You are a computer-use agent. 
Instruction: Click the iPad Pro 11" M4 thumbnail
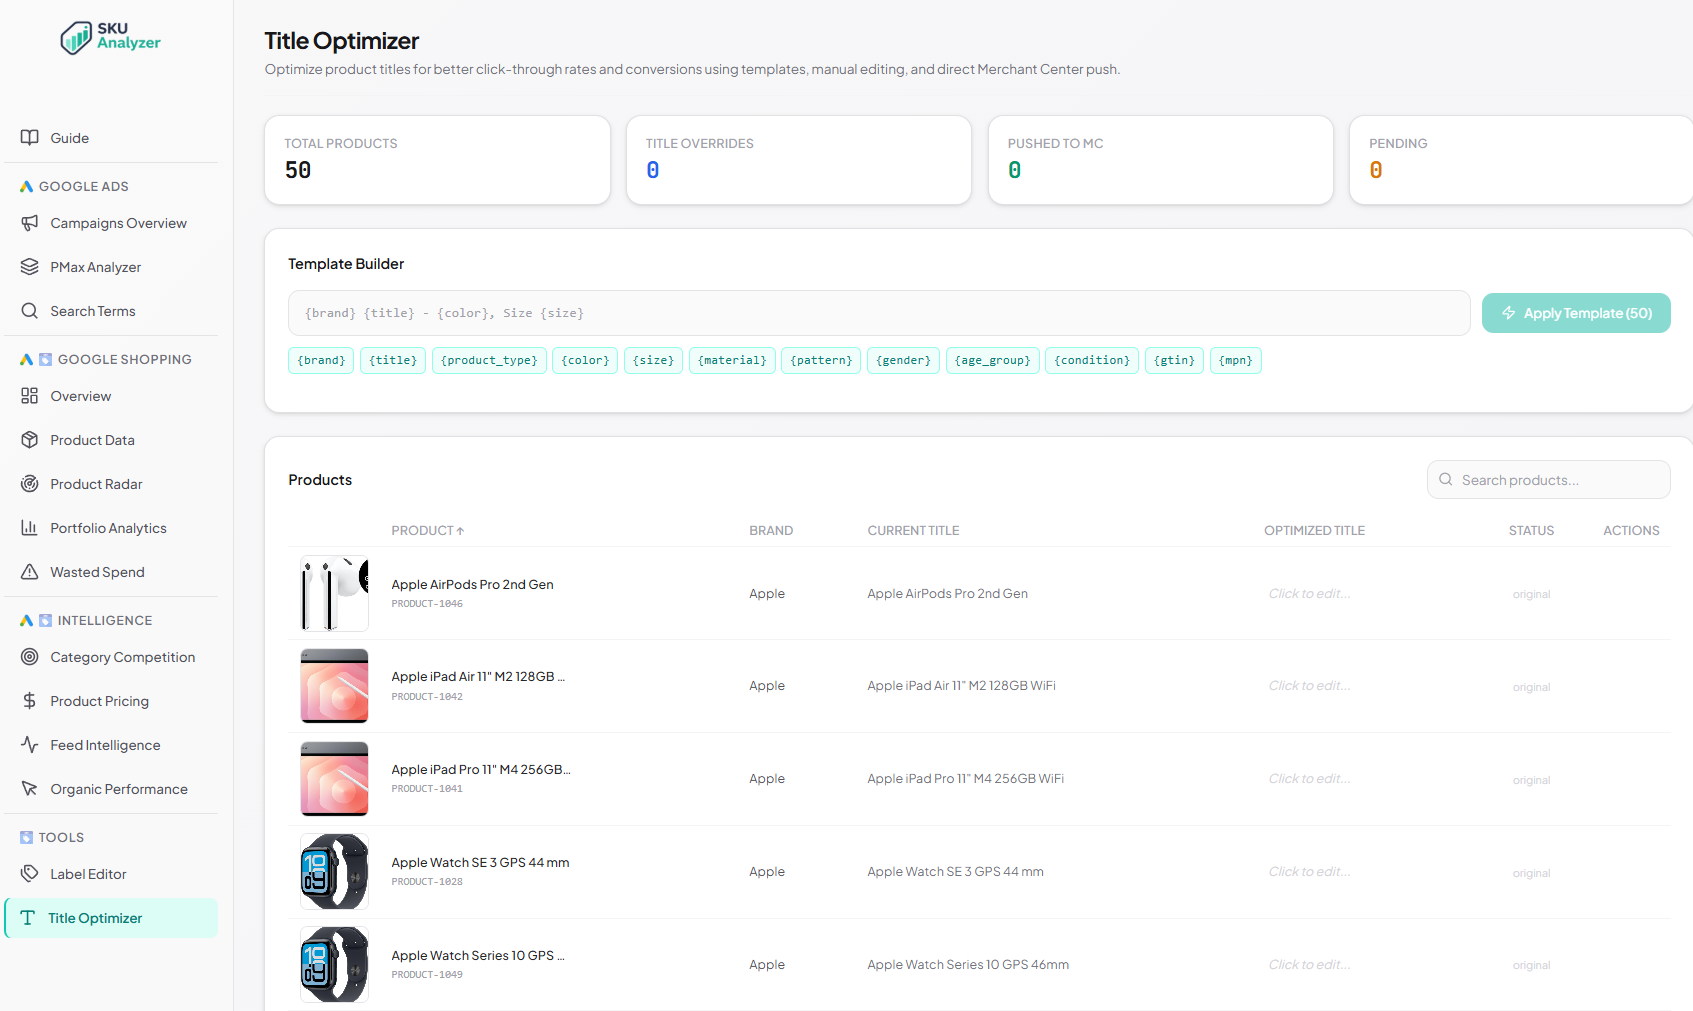[334, 779]
